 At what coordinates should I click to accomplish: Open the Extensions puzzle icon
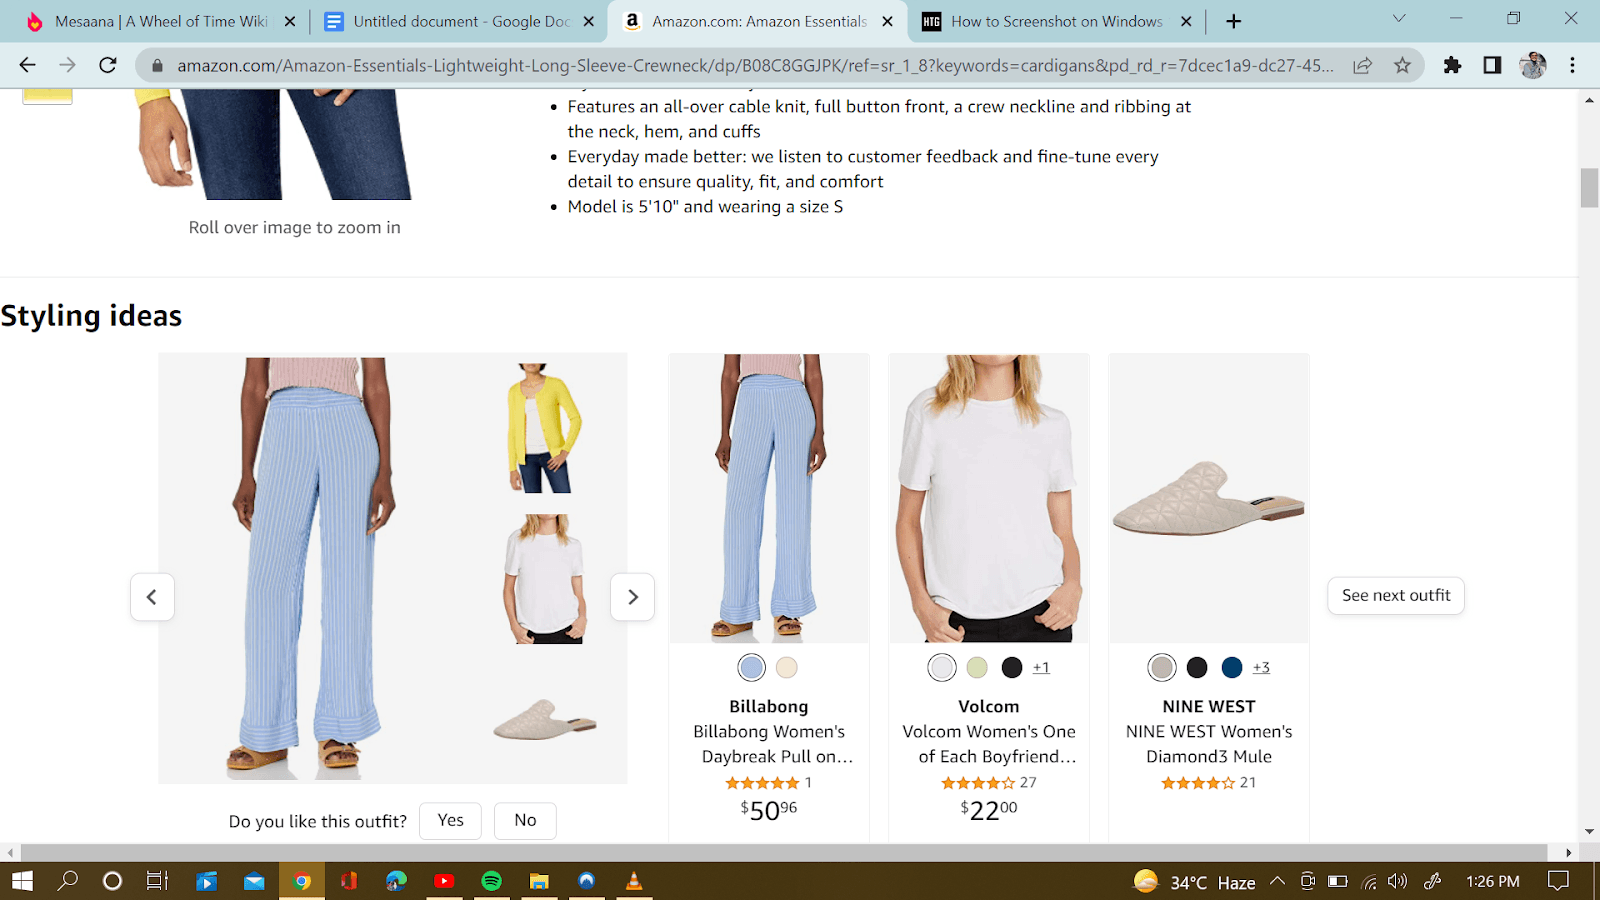pos(1452,65)
